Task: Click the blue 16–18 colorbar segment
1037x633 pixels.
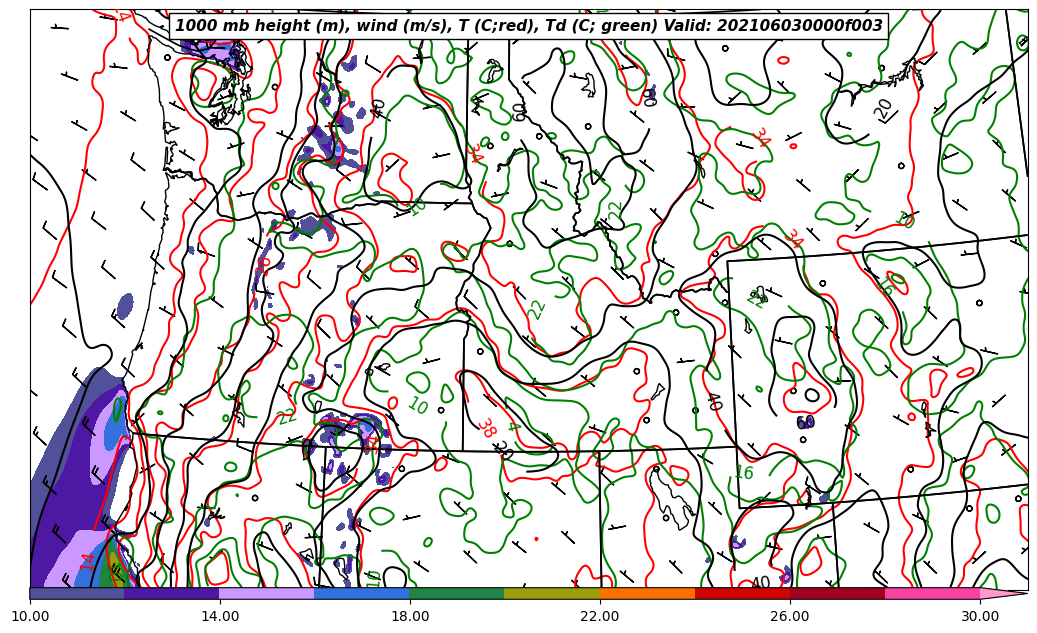Action: point(362,593)
